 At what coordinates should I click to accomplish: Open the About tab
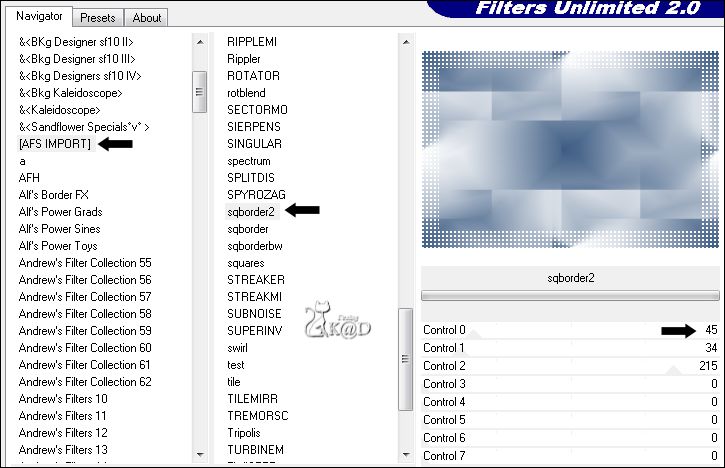click(147, 18)
